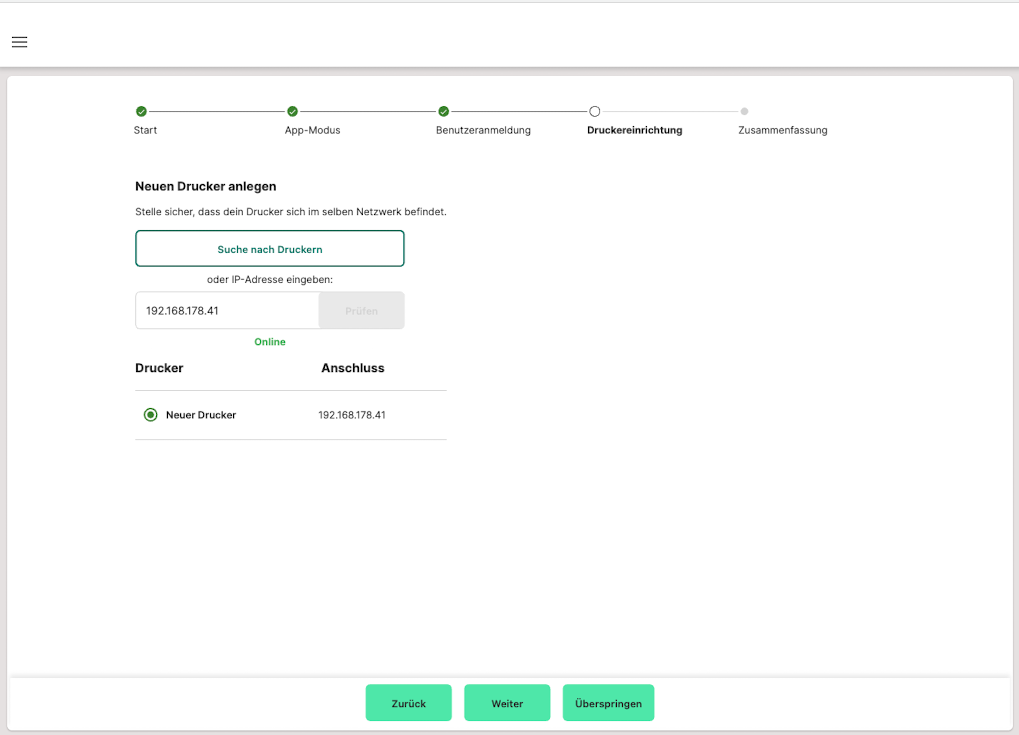Viewport: 1019px width, 735px height.
Task: Click the checkmark icon above App-Modus
Action: click(x=292, y=111)
